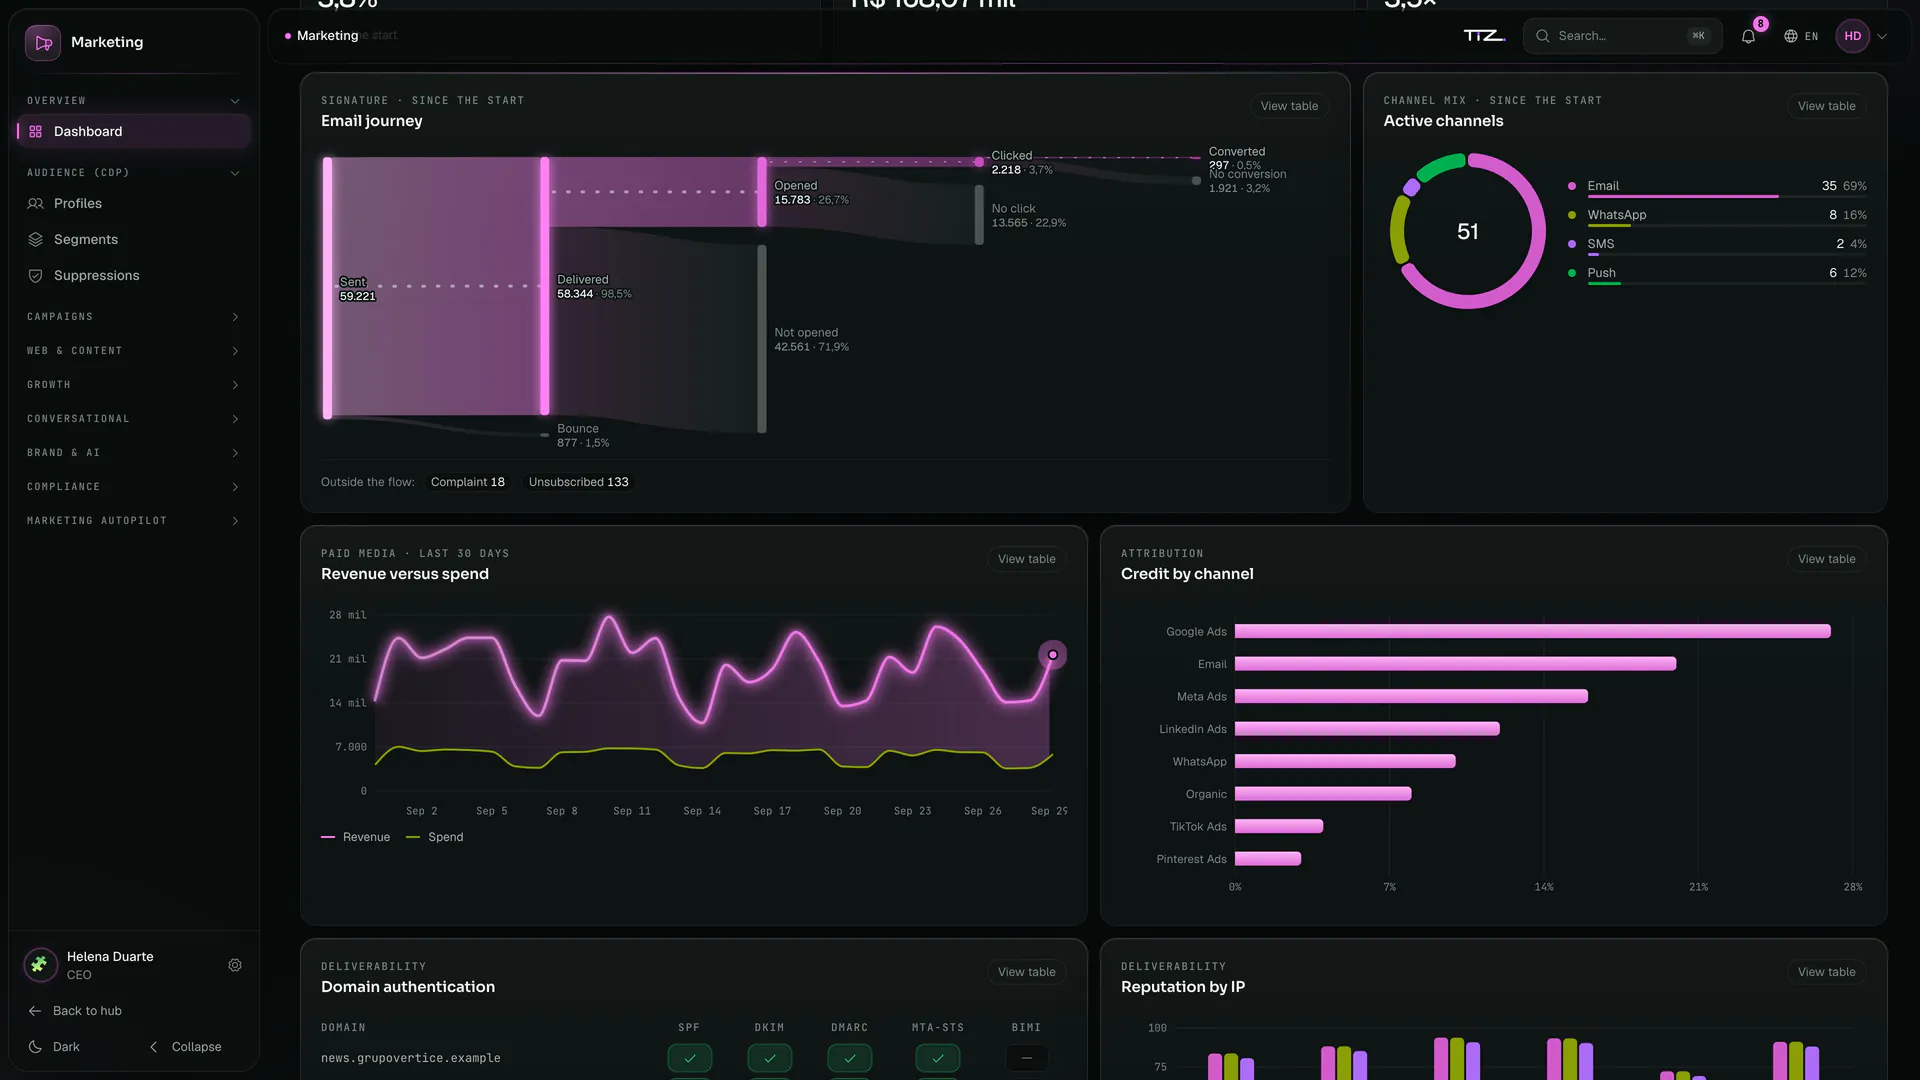1920x1080 pixels.
Task: Expand the Marketing Autopilot section
Action: 134,521
